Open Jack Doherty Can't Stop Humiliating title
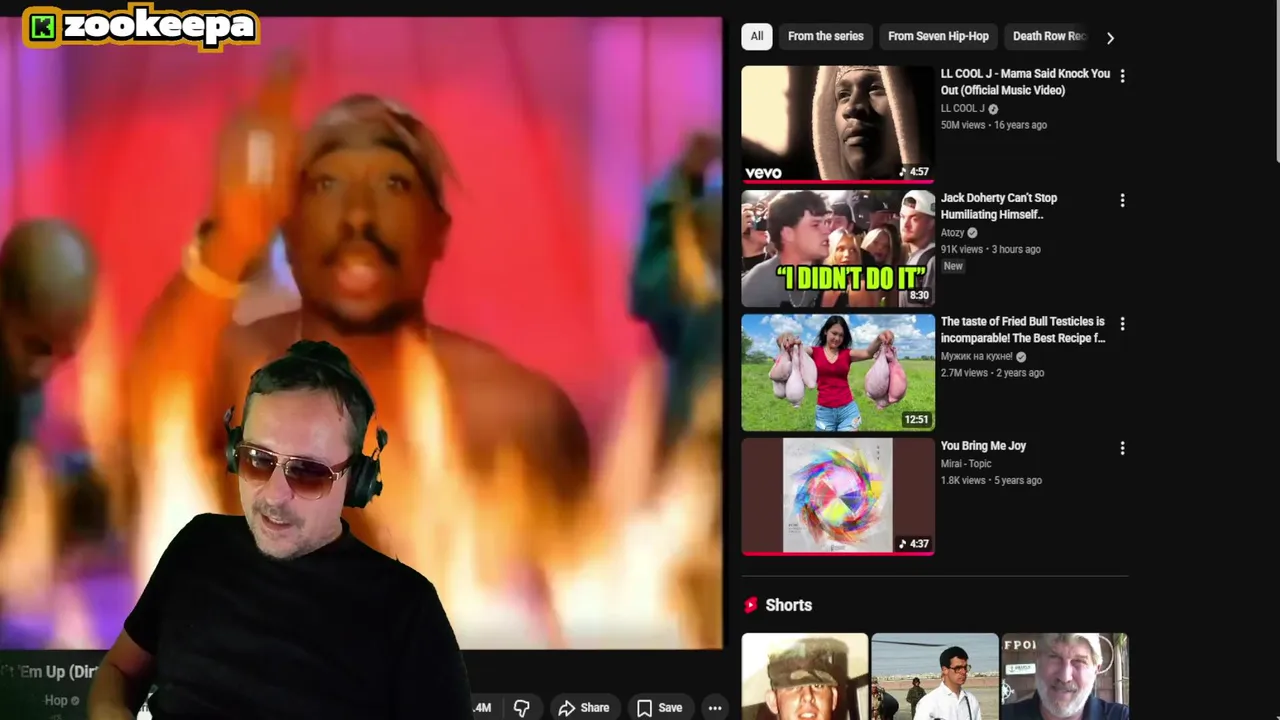The image size is (1280, 720). [x=999, y=206]
